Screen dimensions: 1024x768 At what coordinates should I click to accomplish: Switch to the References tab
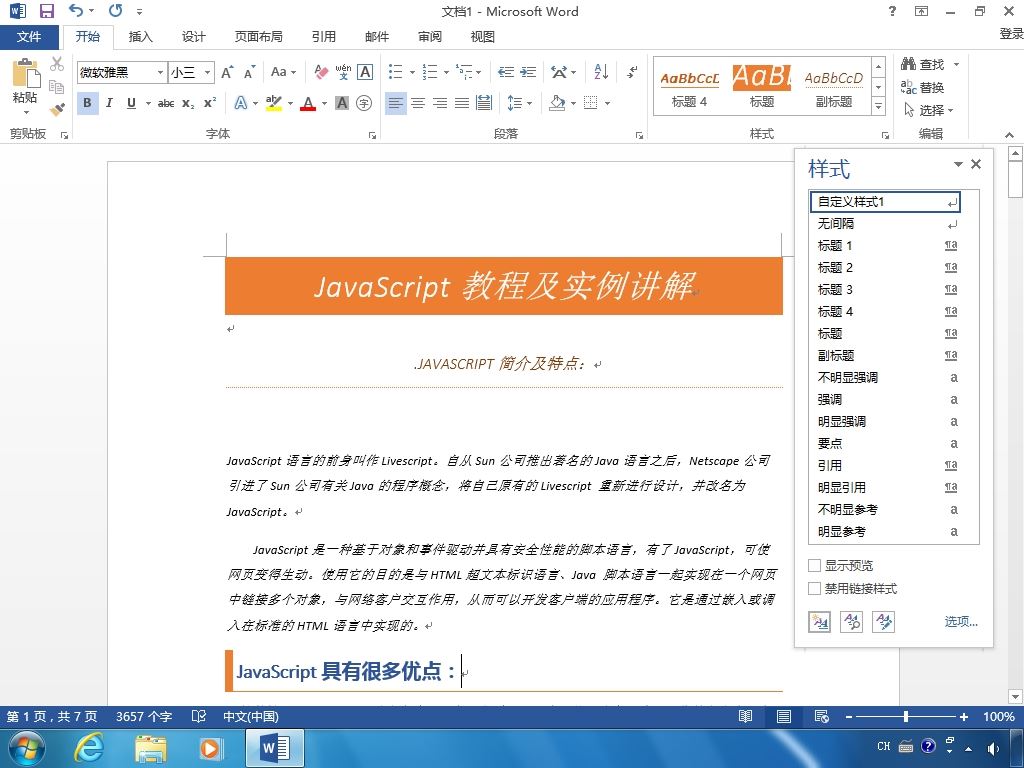(x=323, y=37)
